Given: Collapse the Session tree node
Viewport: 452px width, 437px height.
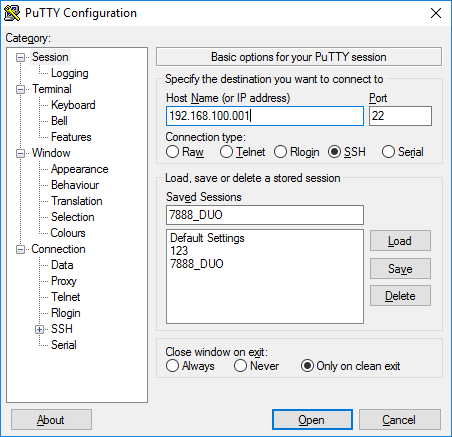Looking at the screenshot, I should [x=20, y=57].
